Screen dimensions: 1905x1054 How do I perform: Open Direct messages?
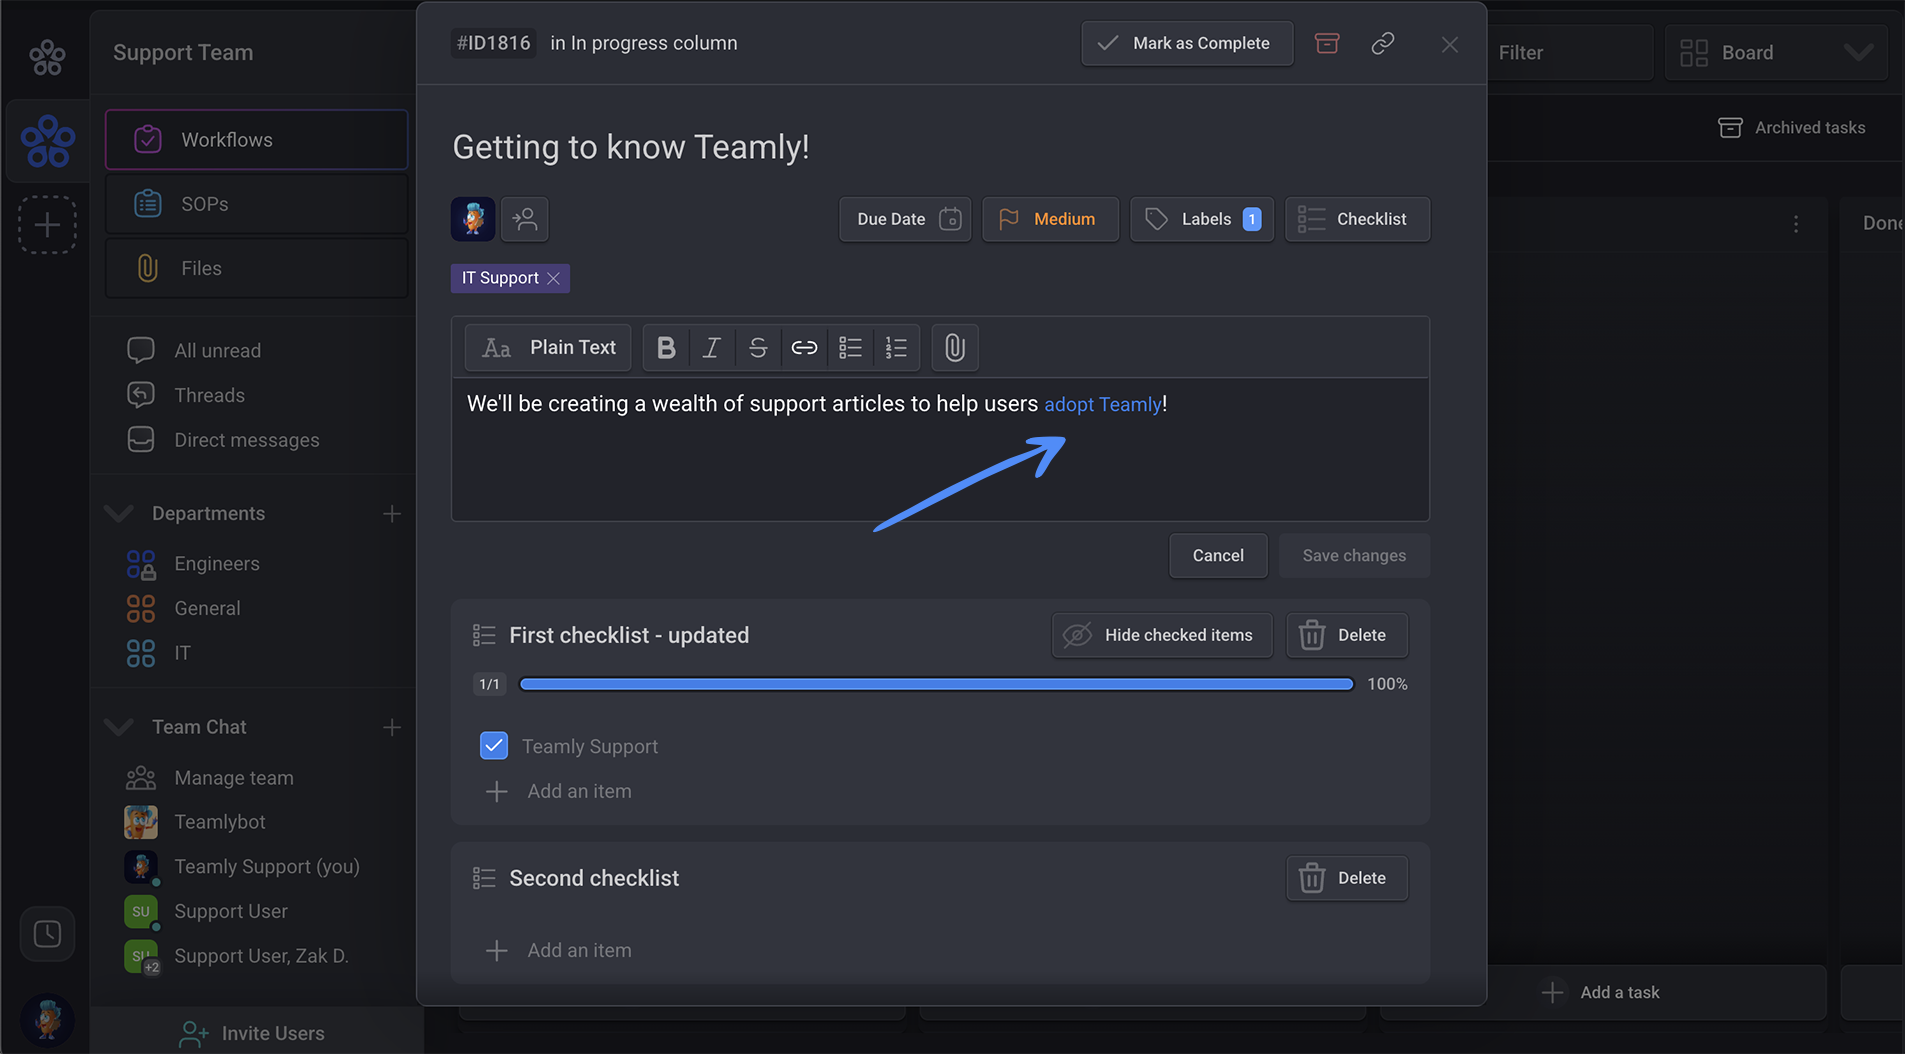coord(247,440)
